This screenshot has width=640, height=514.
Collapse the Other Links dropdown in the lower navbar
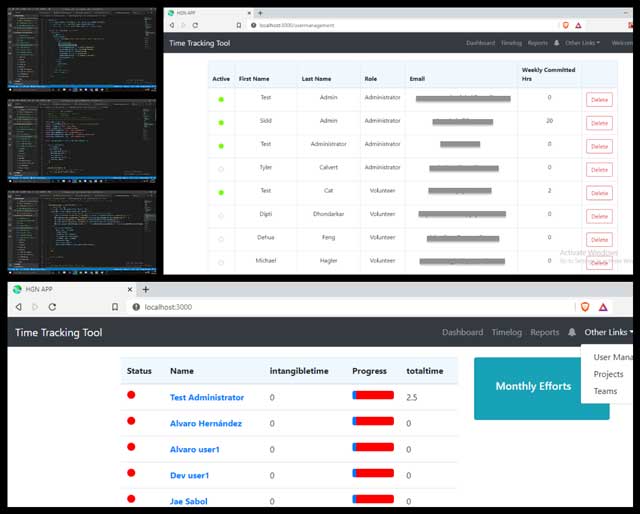coord(607,332)
